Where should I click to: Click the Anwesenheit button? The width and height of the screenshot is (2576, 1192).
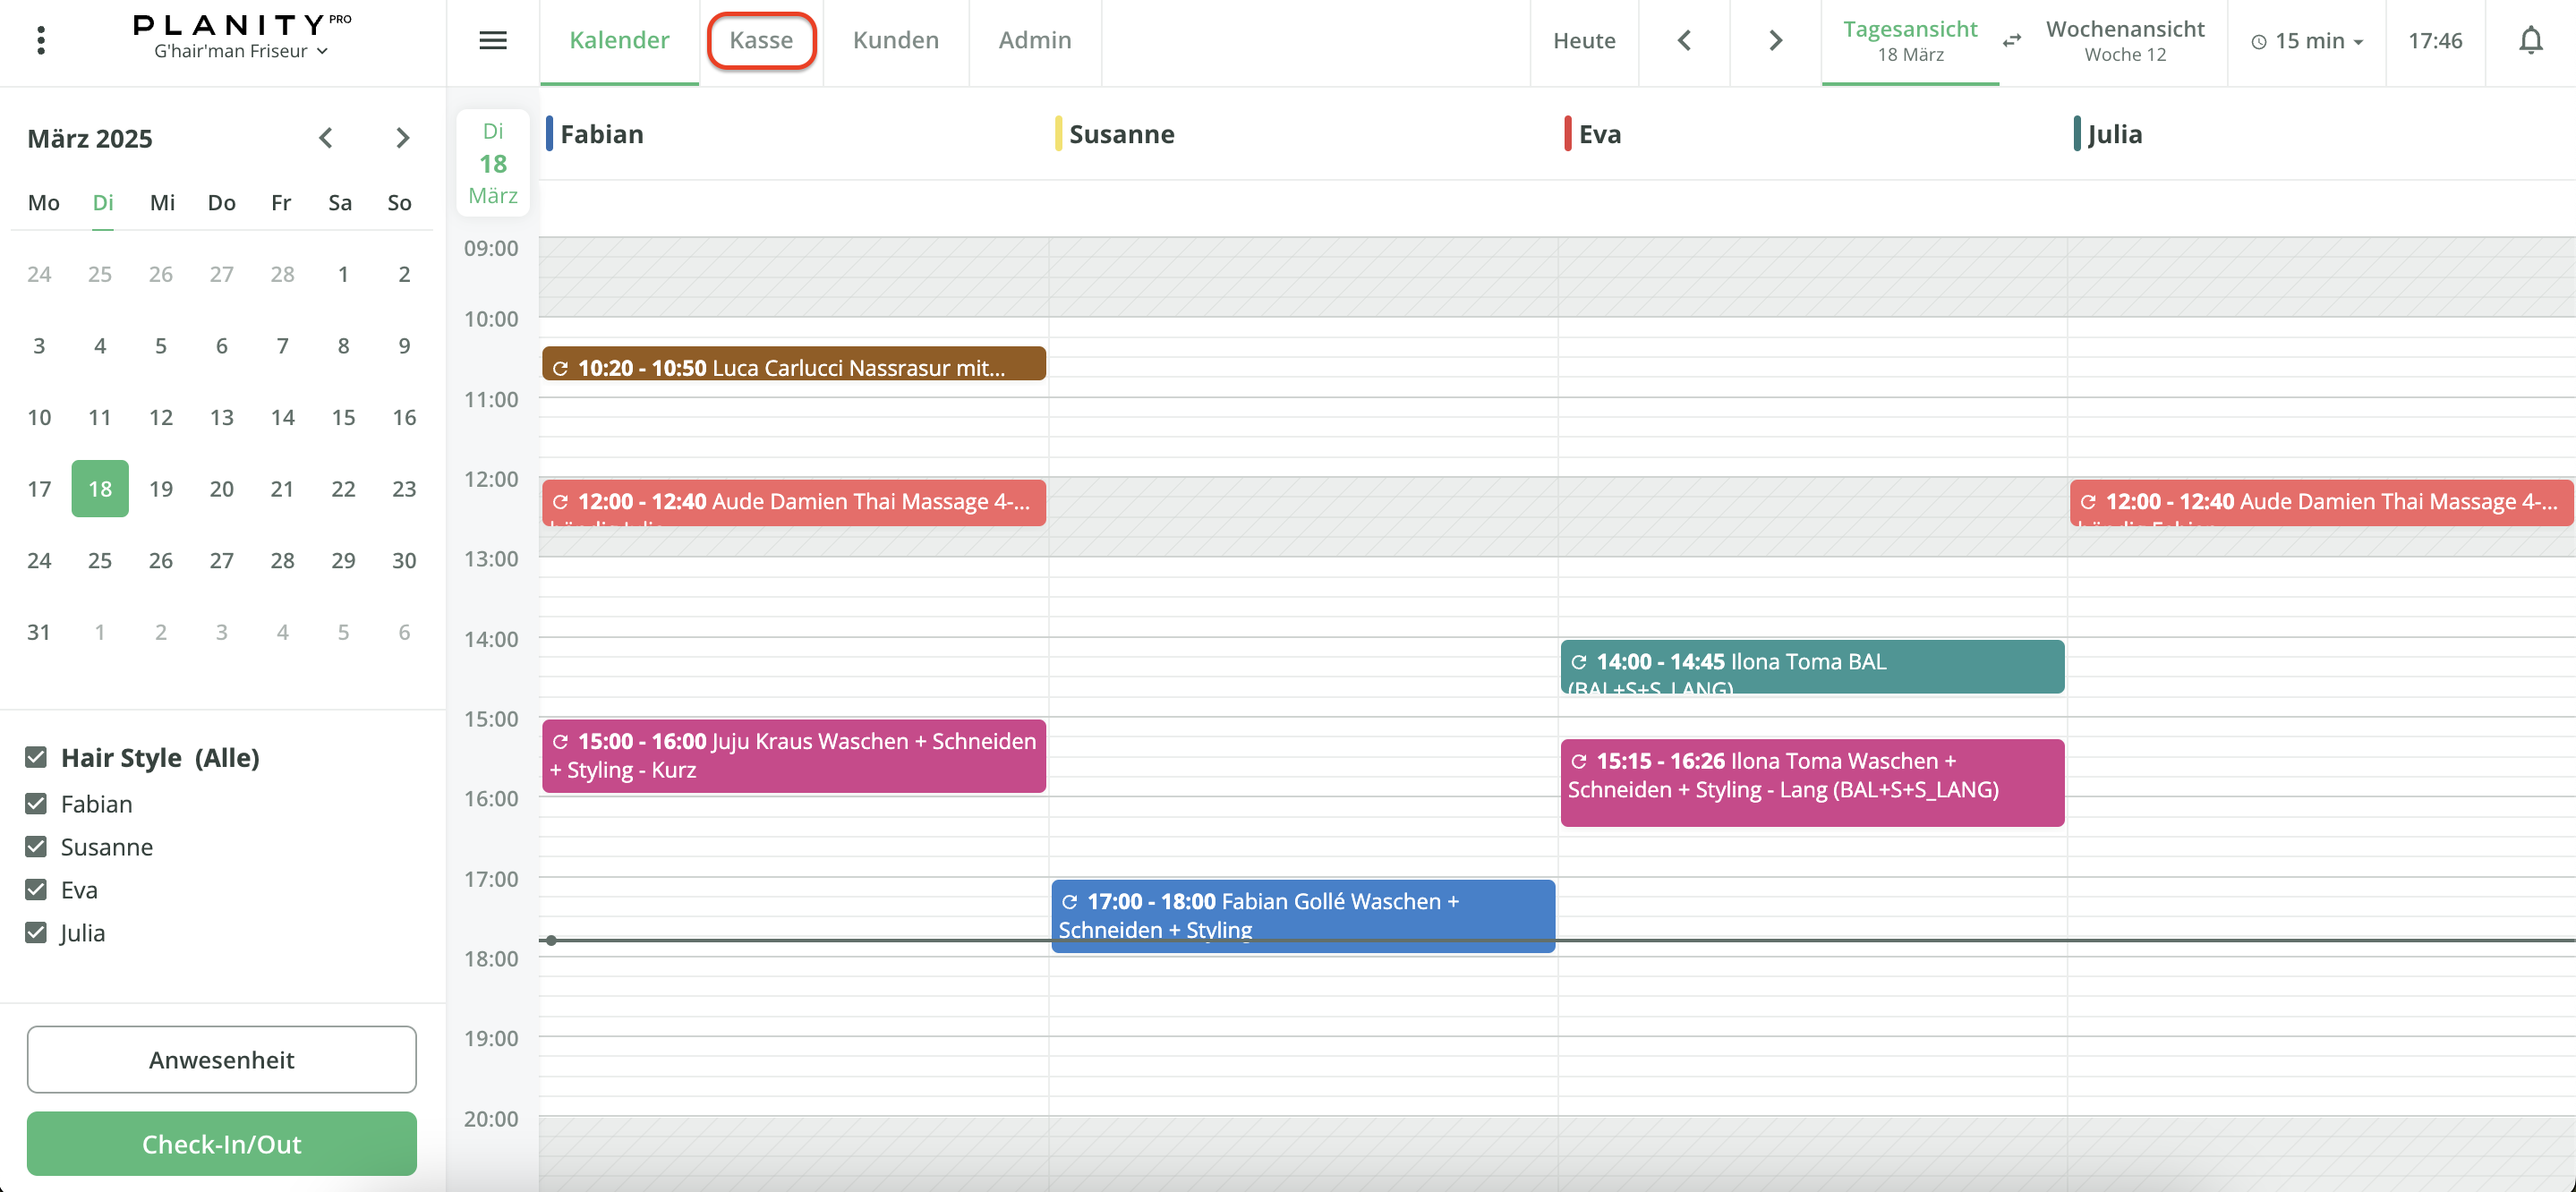click(x=221, y=1059)
